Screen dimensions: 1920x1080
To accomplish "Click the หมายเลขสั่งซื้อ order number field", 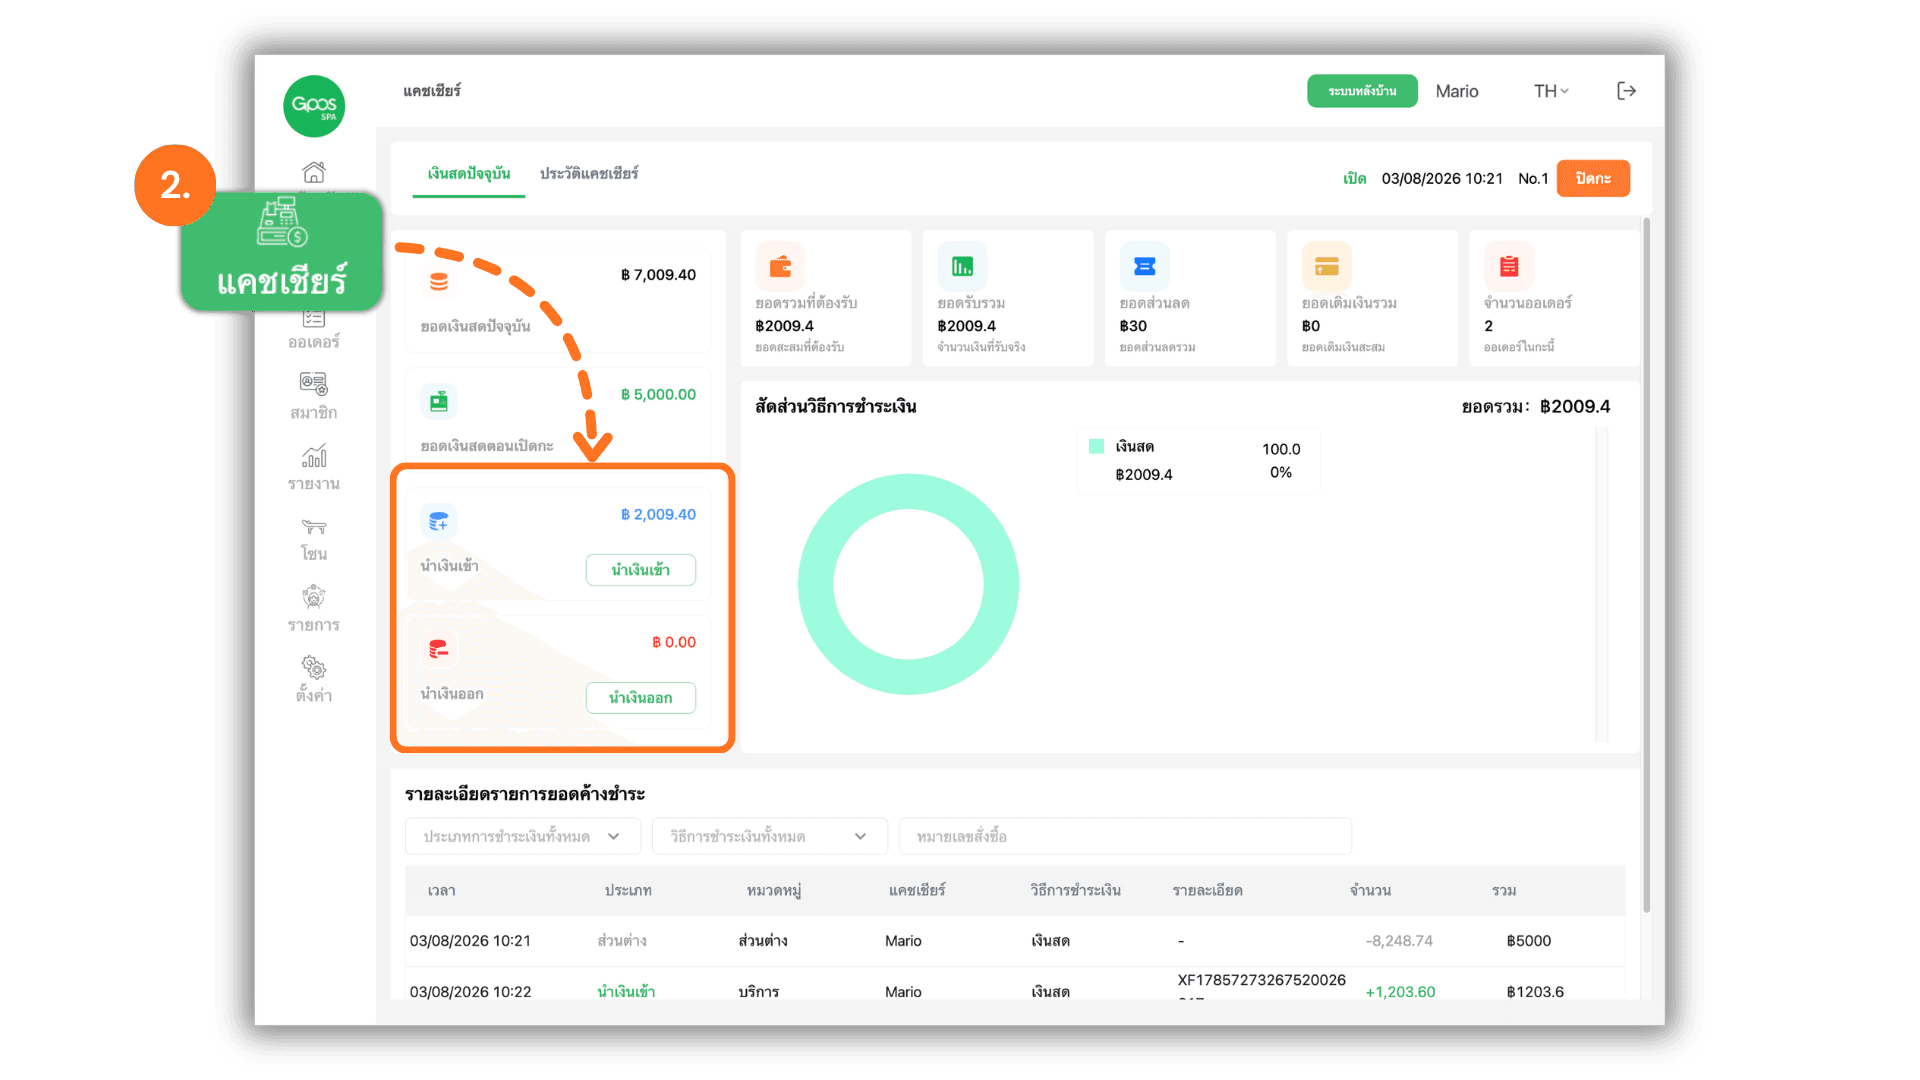I will 1125,836.
